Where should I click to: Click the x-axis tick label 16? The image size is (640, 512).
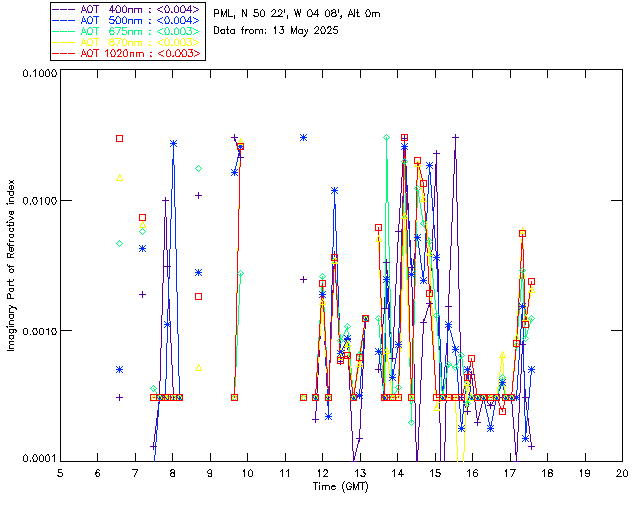(x=473, y=473)
